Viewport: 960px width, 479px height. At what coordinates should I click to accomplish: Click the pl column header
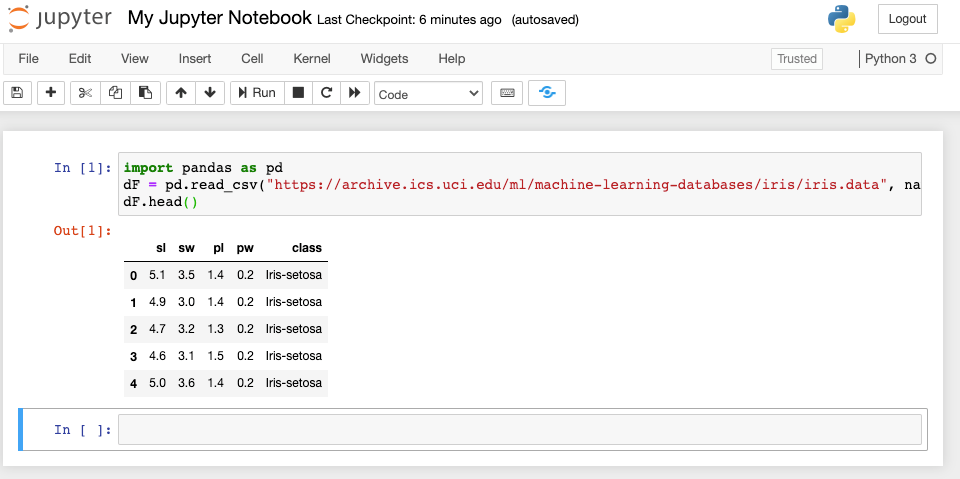click(x=219, y=248)
